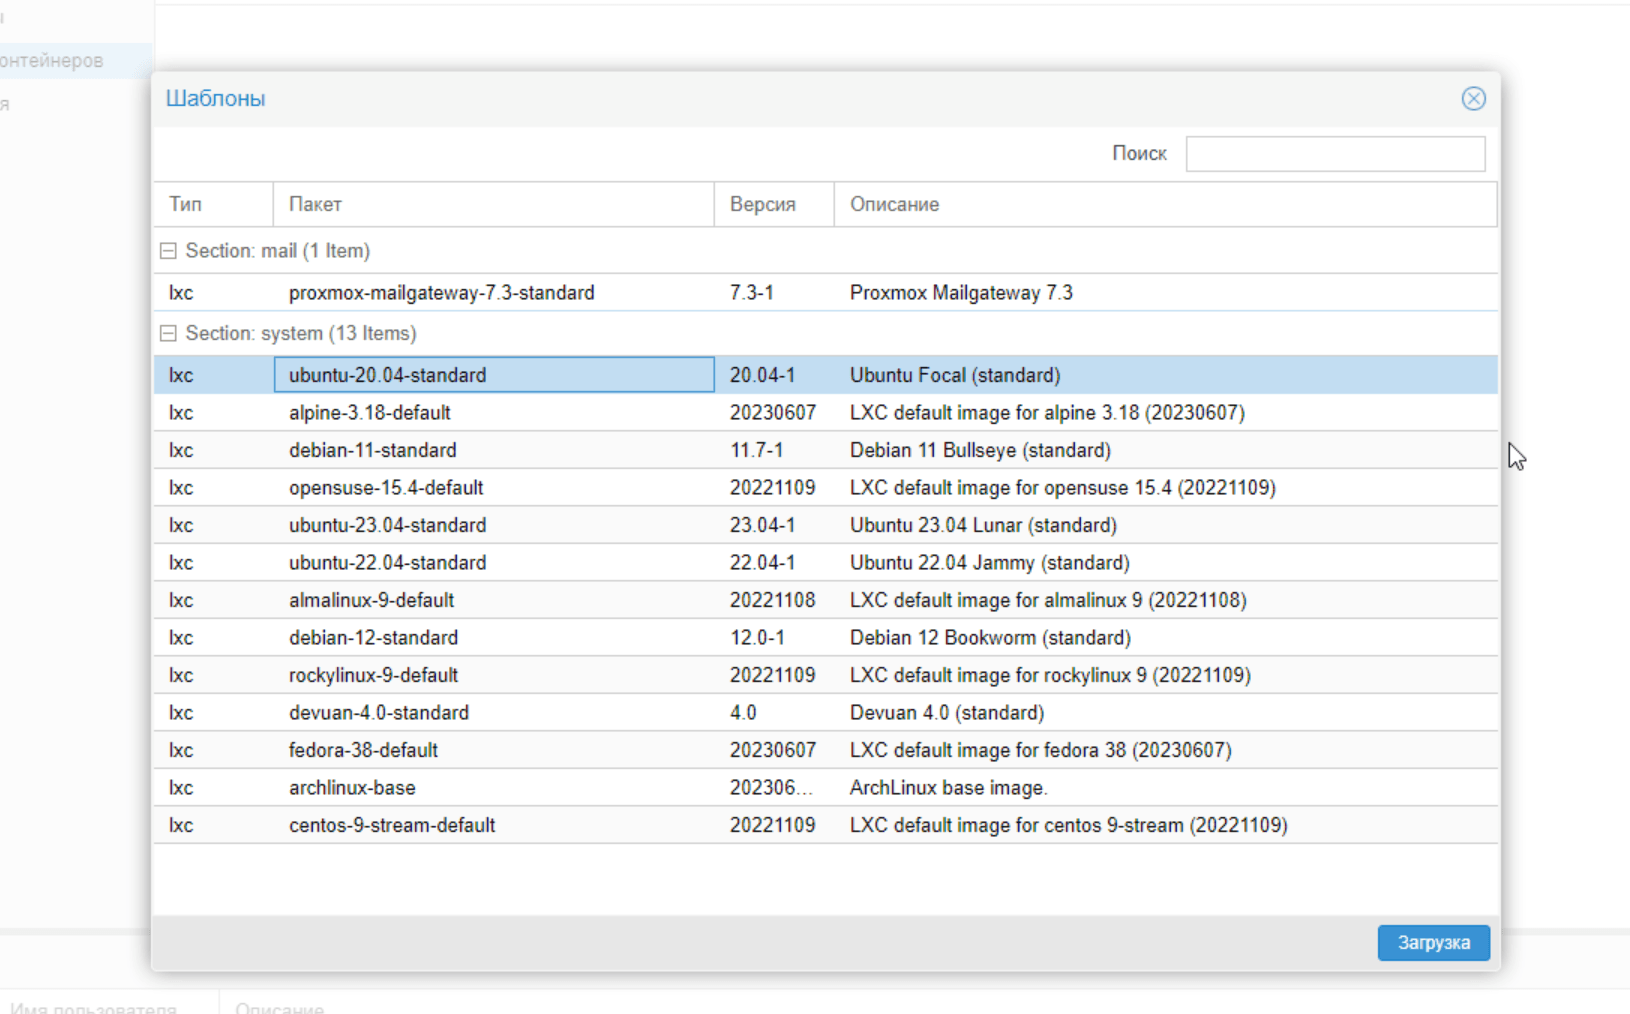This screenshot has height=1014, width=1630.
Task: Click lxc type cell in archlinux row
Action: (x=213, y=788)
